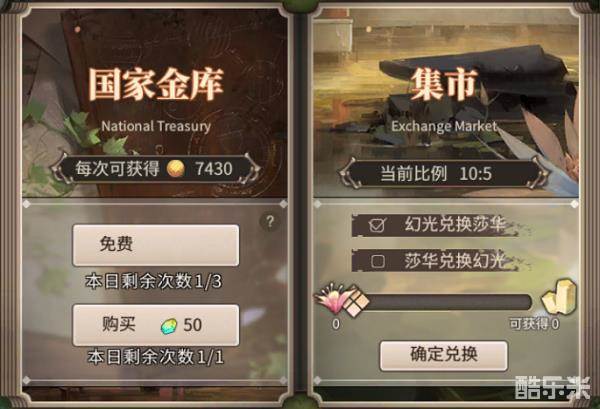600x409 pixels.
Task: Open the question mark help icon
Action: (270, 222)
